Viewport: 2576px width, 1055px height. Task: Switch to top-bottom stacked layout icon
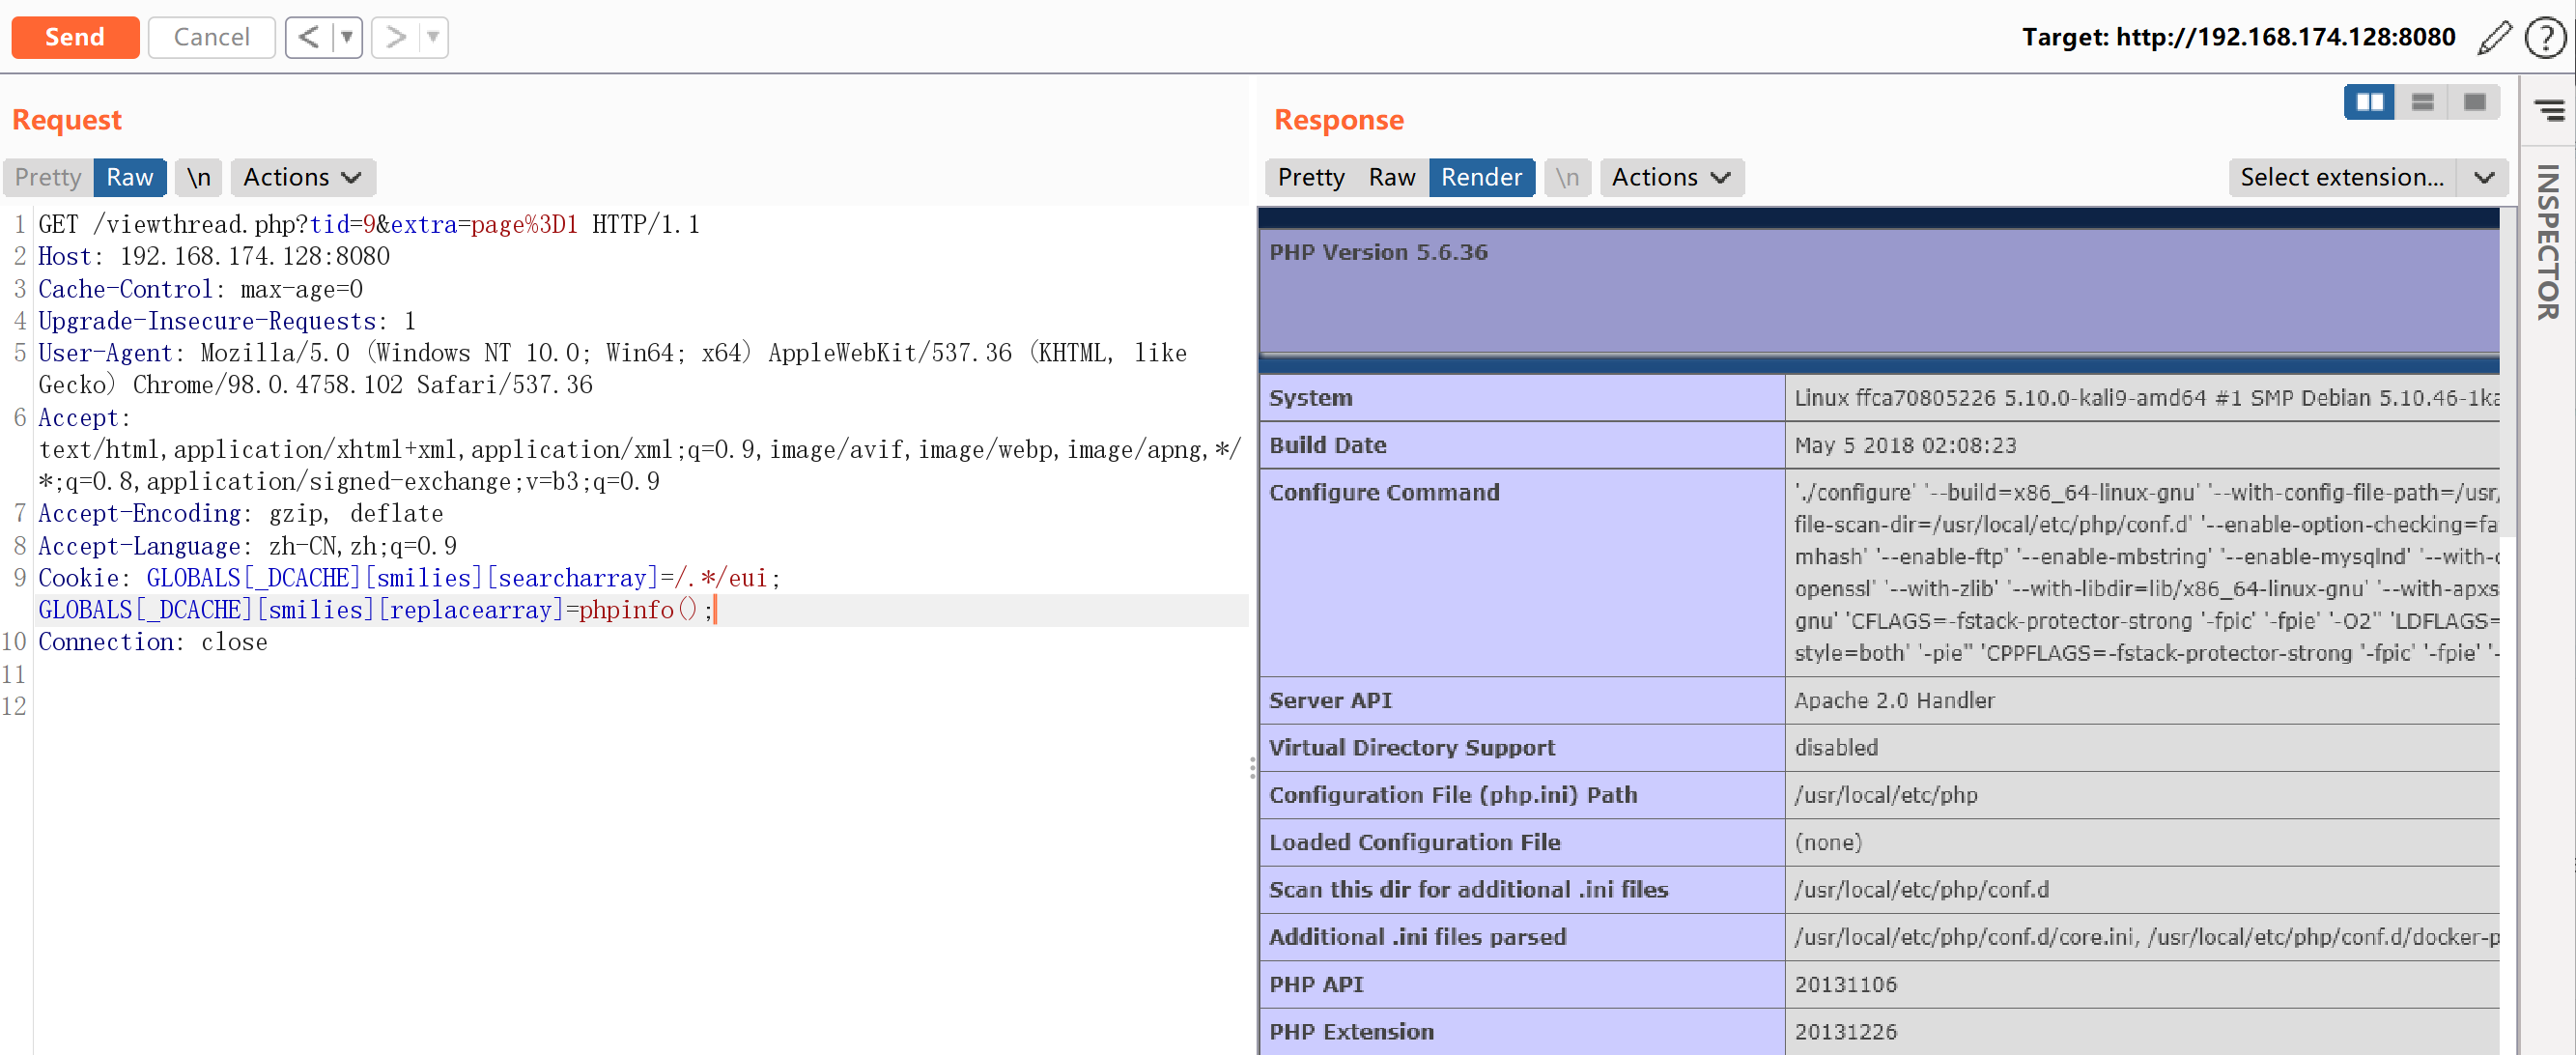pos(2421,102)
